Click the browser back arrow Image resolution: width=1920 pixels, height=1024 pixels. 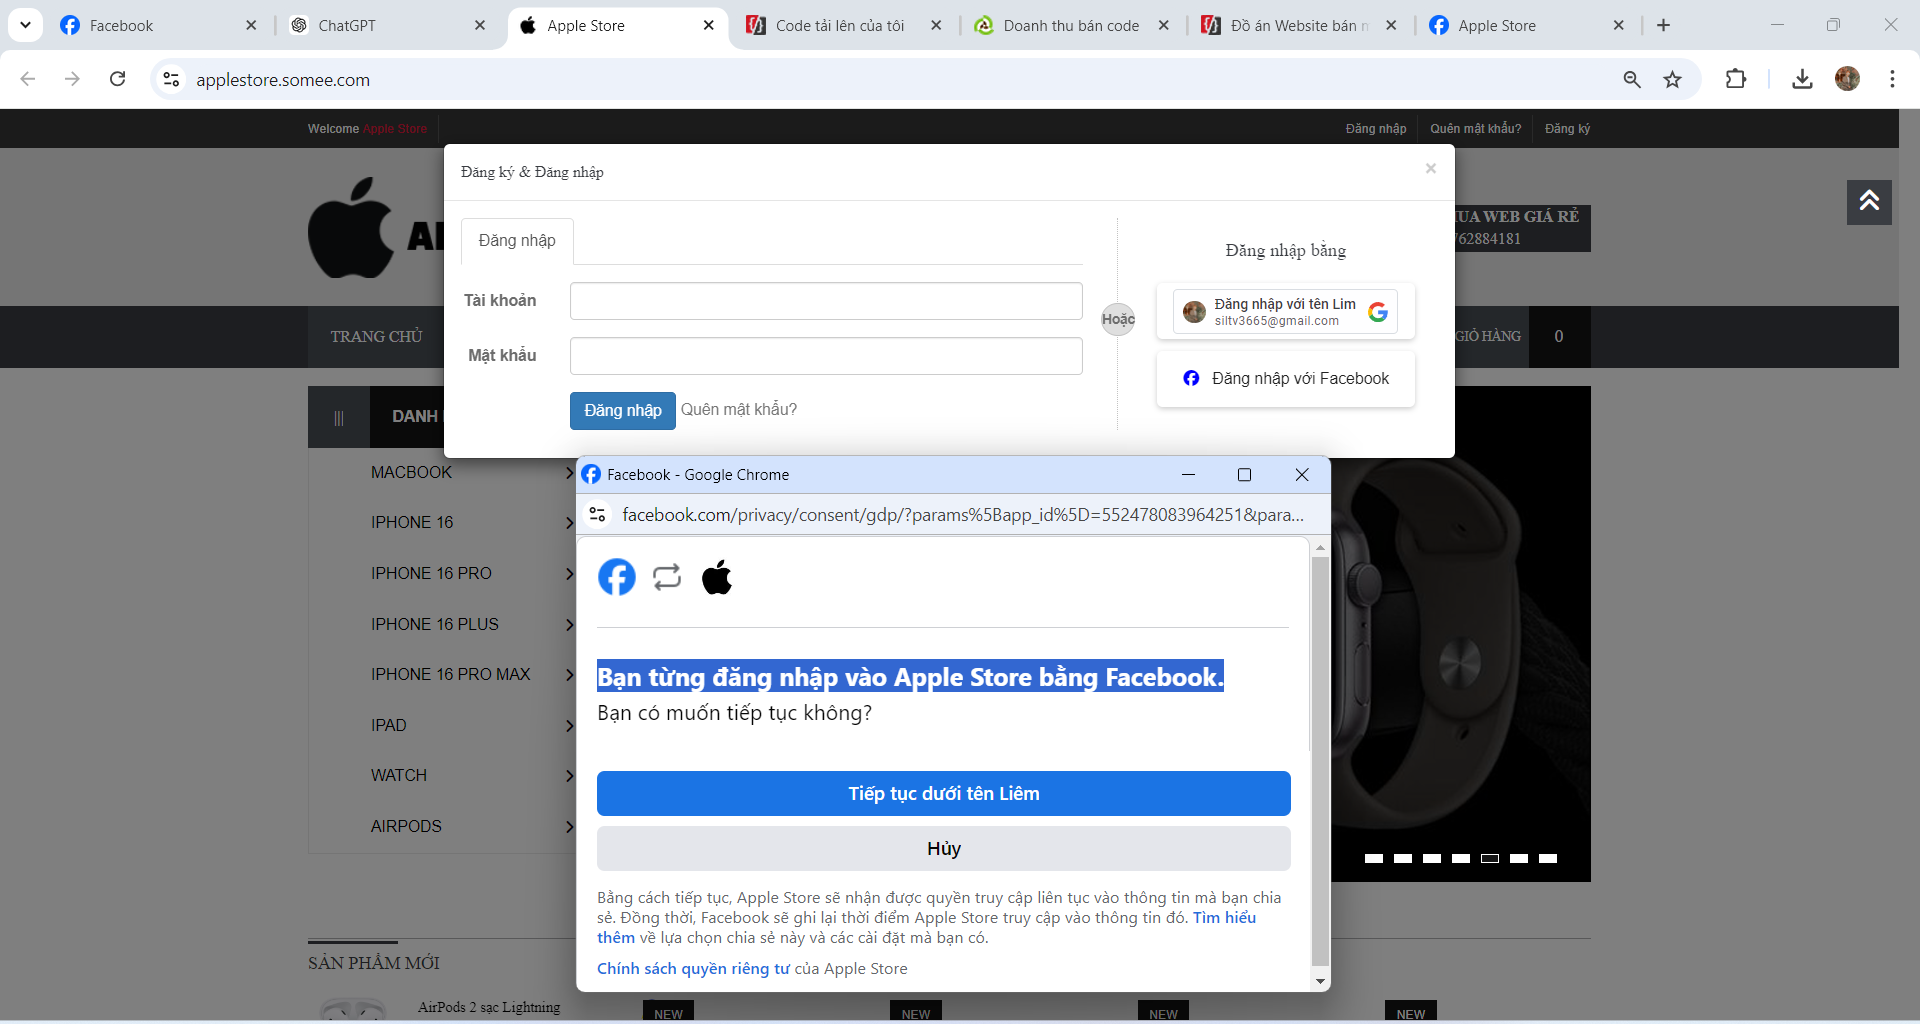28,79
